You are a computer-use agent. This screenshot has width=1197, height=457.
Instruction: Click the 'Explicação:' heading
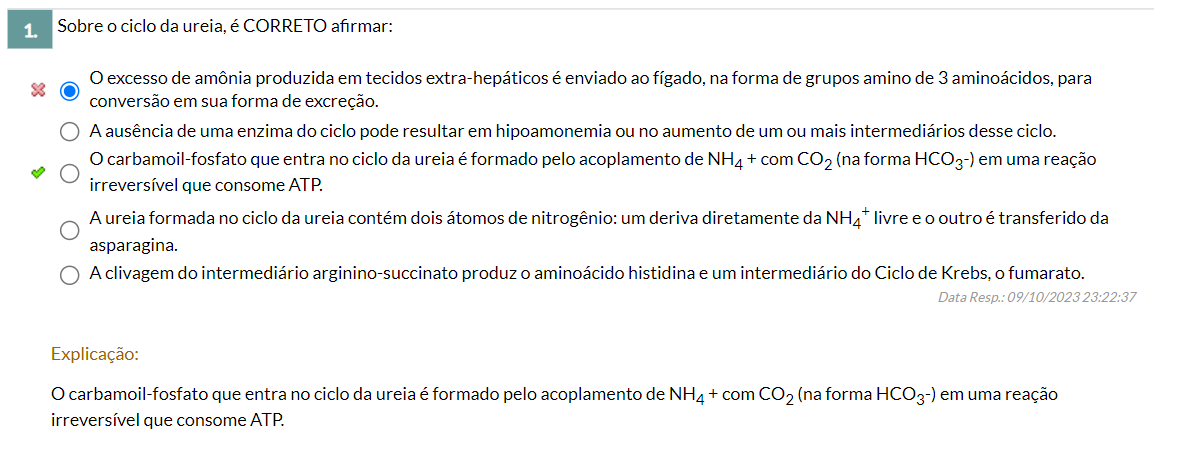pos(95,354)
